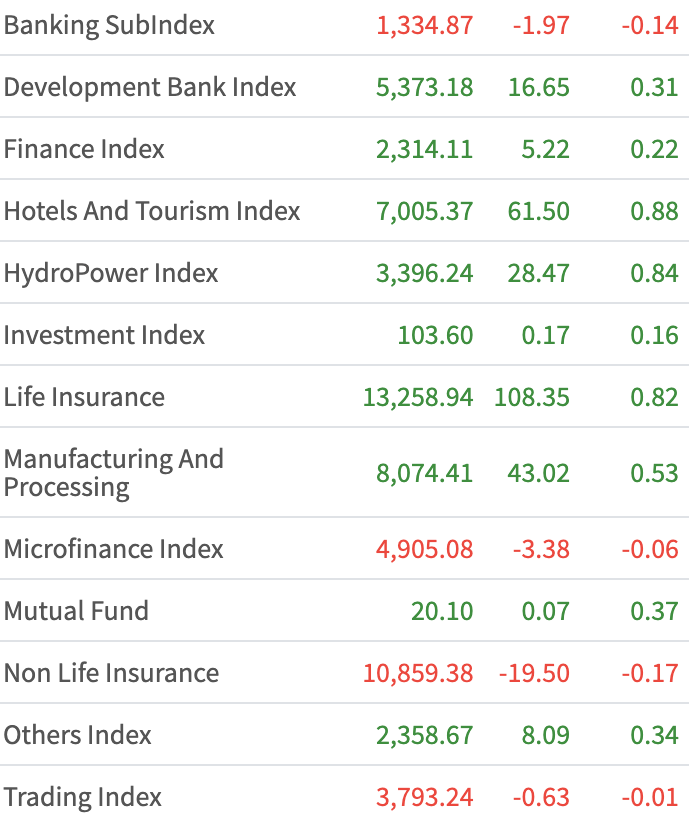
Task: Select Hotels And Tourism point change 61.50
Action: [538, 211]
